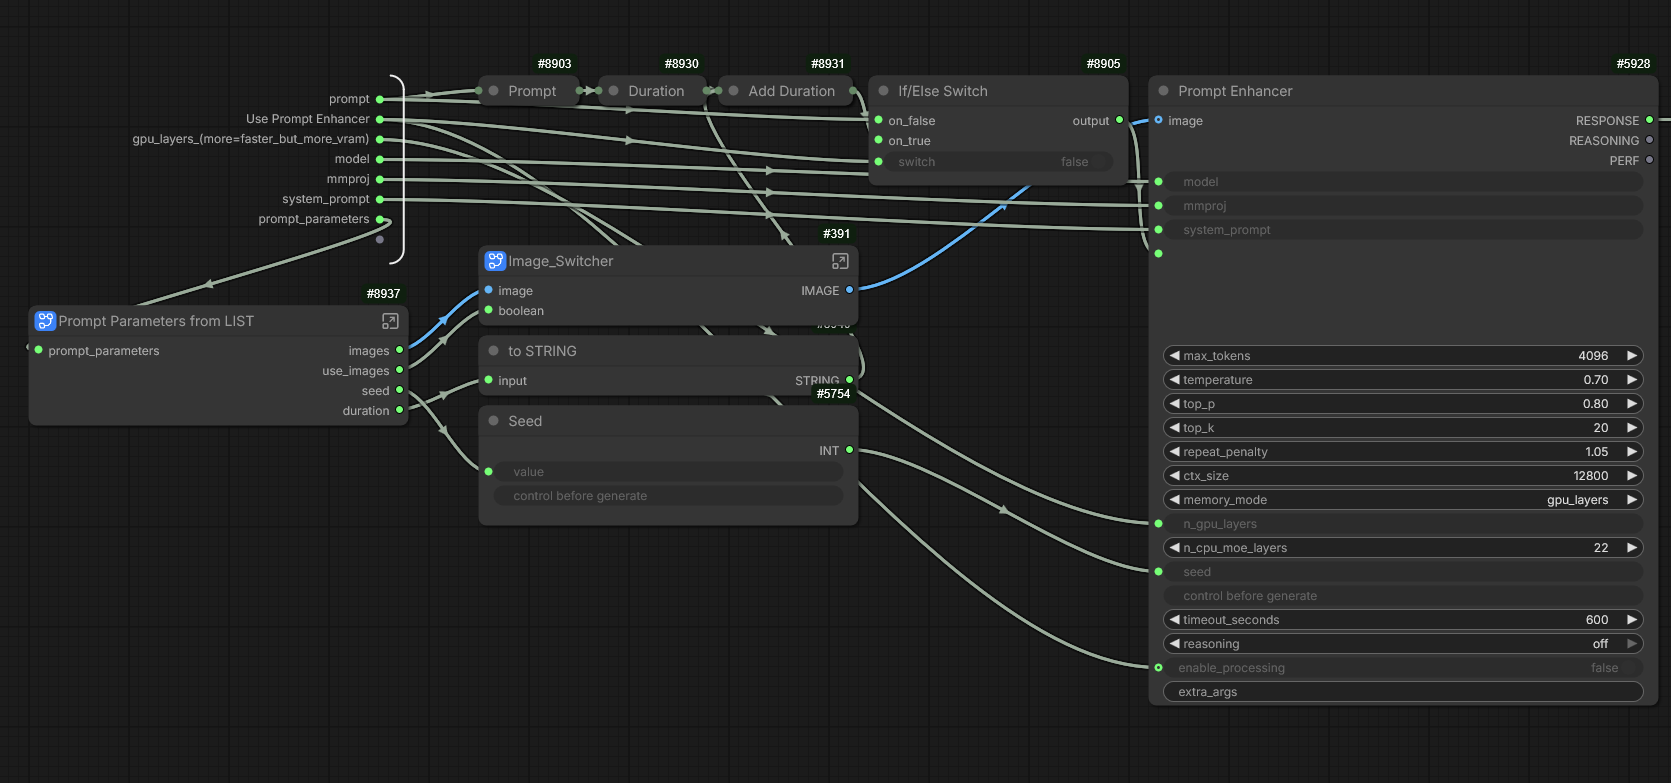Increase timeout_seconds with its right arrow

(x=1632, y=620)
